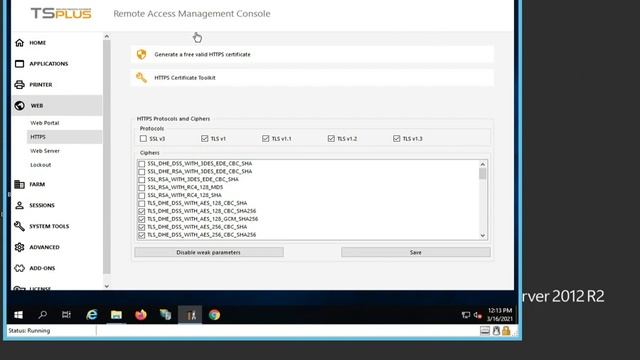Viewport: 640px width, 360px height.
Task: Open Web Server submenu item
Action: click(x=45, y=151)
